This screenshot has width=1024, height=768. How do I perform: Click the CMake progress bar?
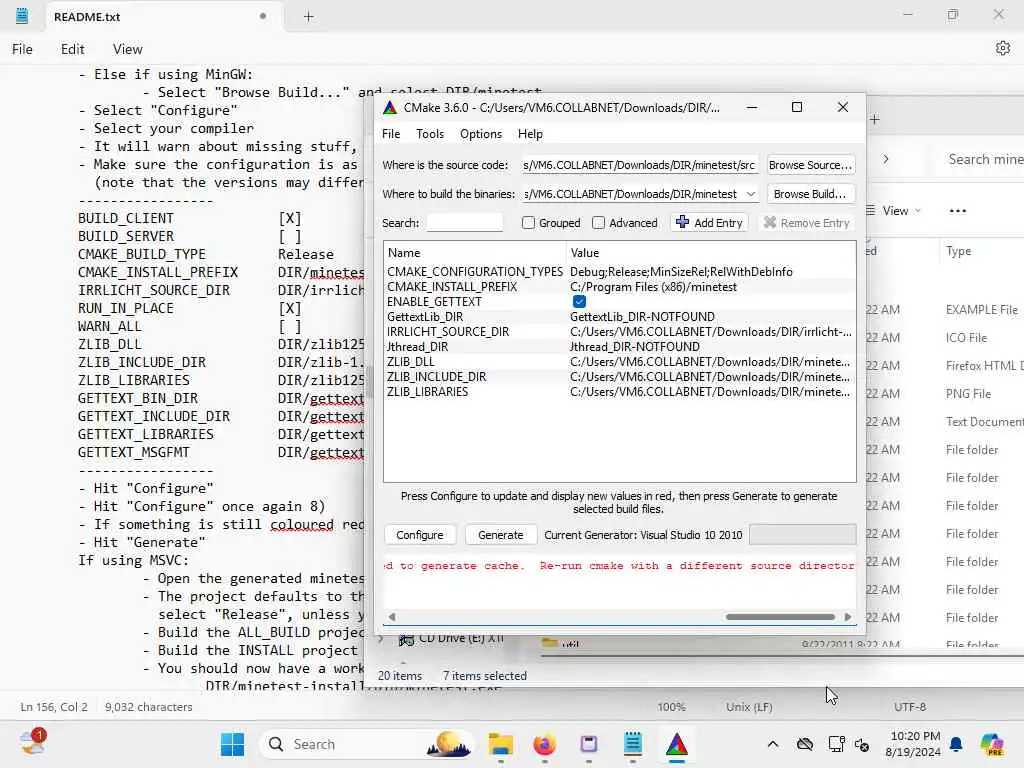[x=803, y=535]
